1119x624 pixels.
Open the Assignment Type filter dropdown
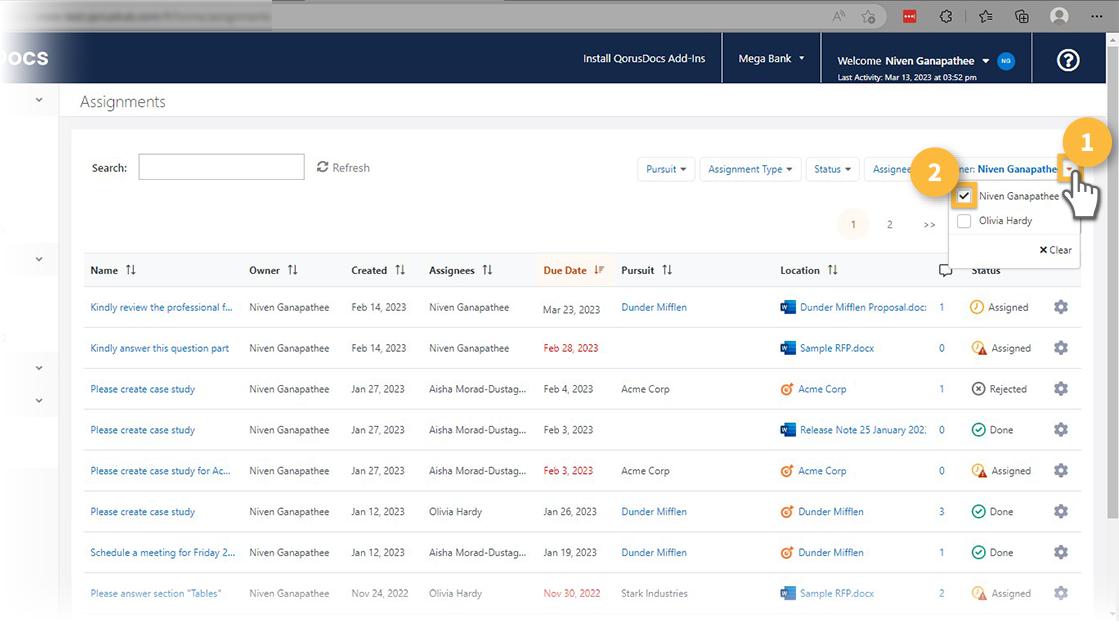tap(751, 169)
